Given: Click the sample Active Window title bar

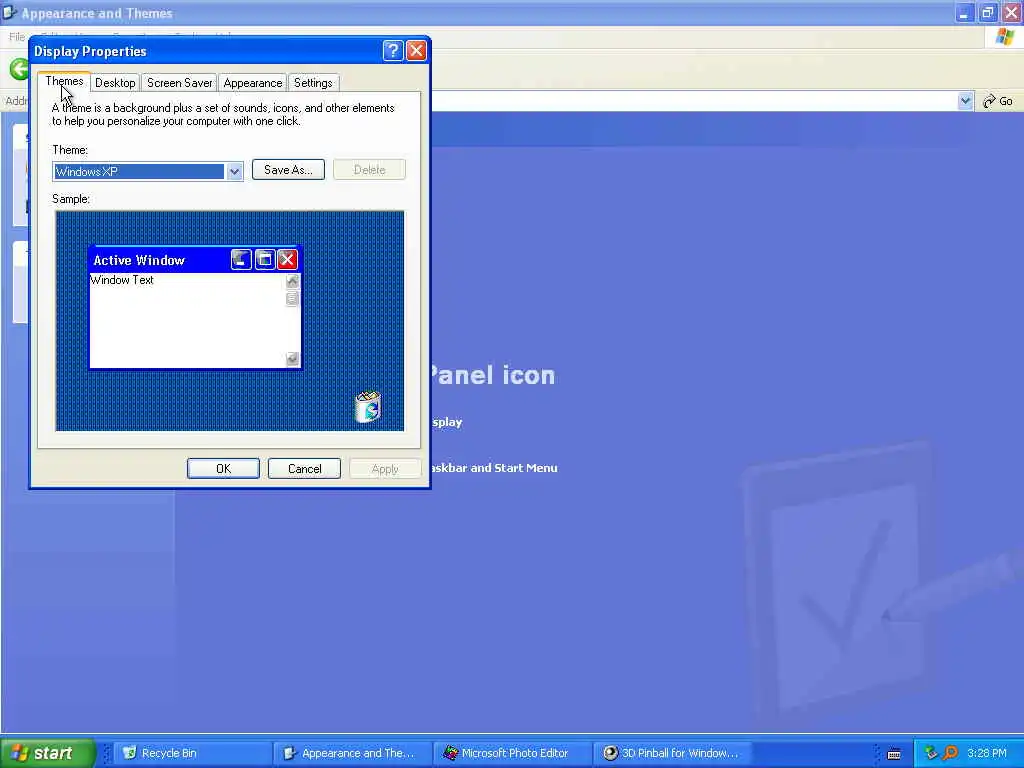Looking at the screenshot, I should click(195, 260).
